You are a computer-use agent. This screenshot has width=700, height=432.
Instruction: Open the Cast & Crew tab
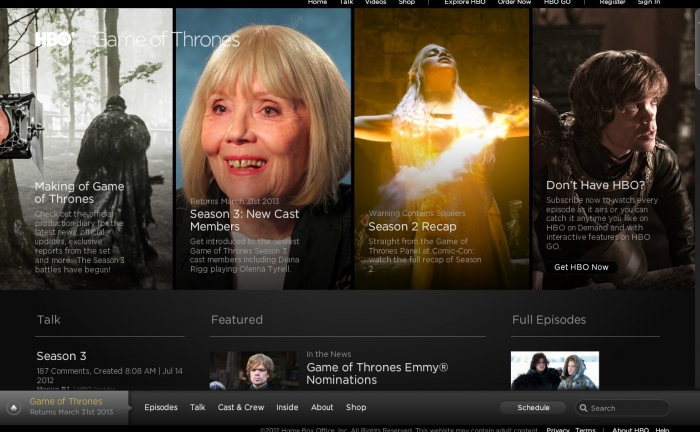(241, 407)
